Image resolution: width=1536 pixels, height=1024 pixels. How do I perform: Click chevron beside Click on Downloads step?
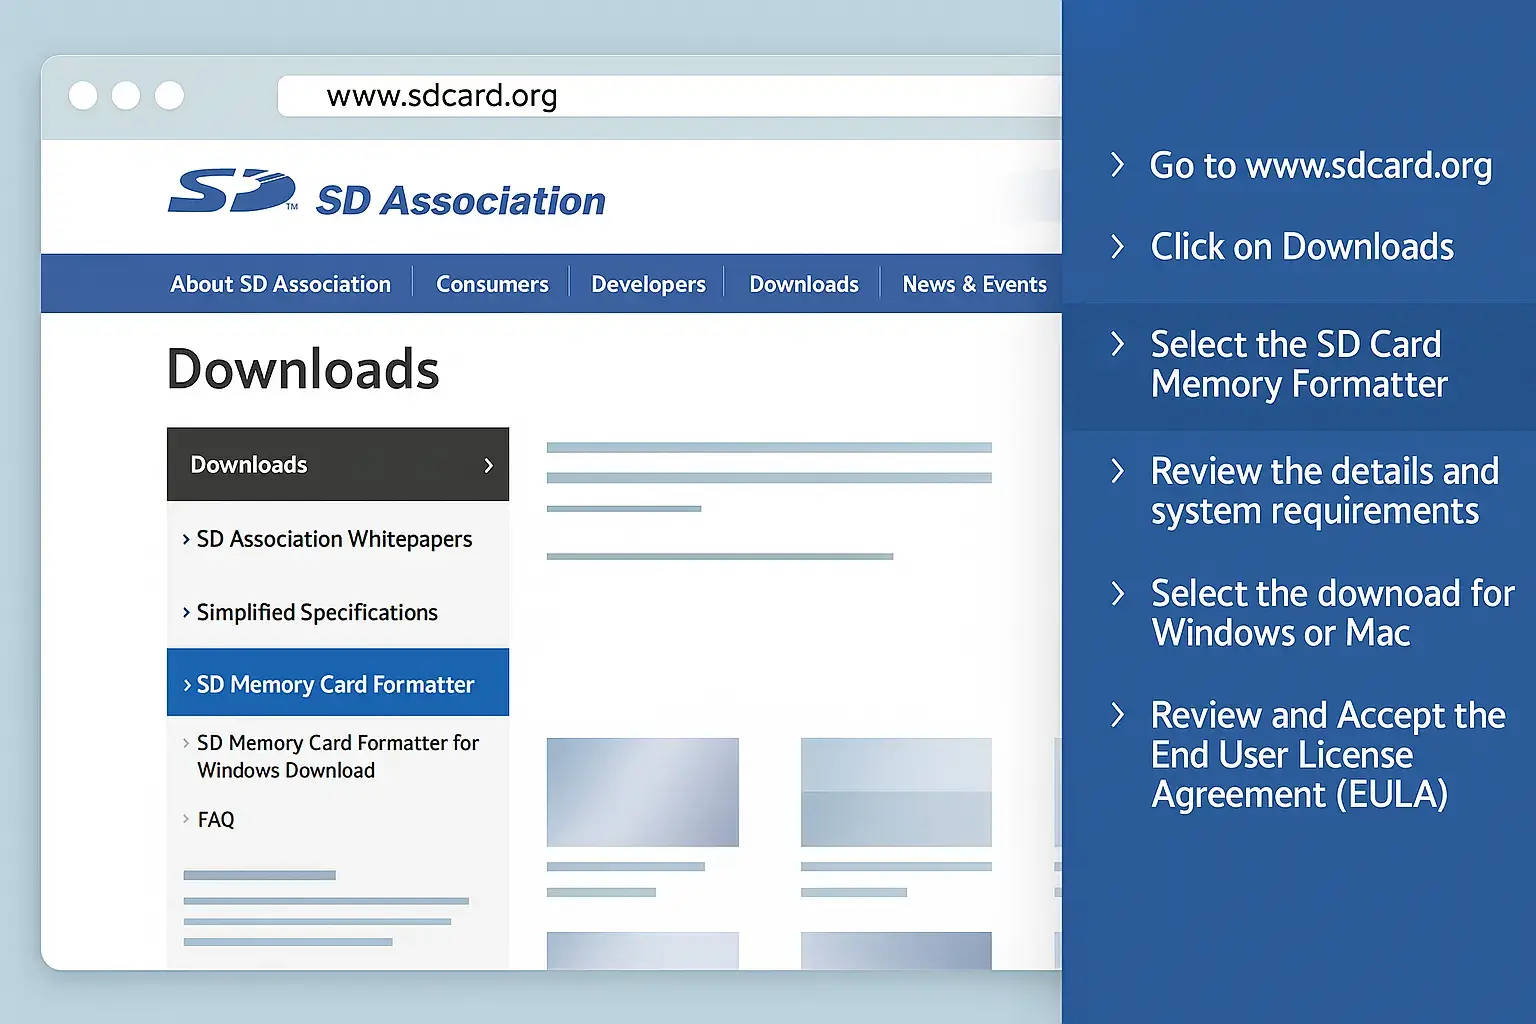tap(1118, 247)
